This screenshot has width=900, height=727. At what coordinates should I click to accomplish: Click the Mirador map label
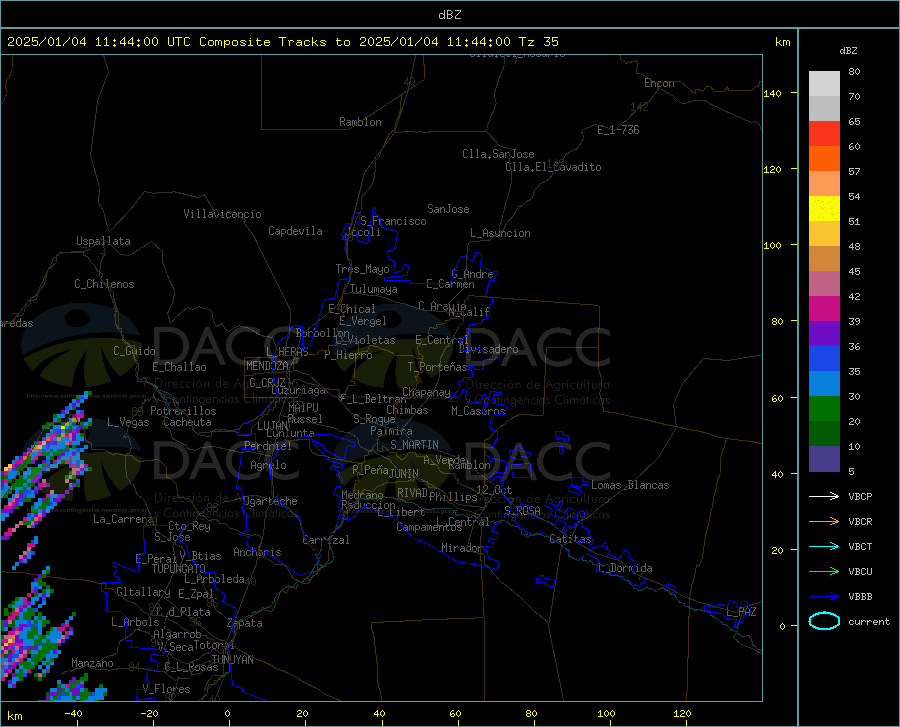[461, 548]
